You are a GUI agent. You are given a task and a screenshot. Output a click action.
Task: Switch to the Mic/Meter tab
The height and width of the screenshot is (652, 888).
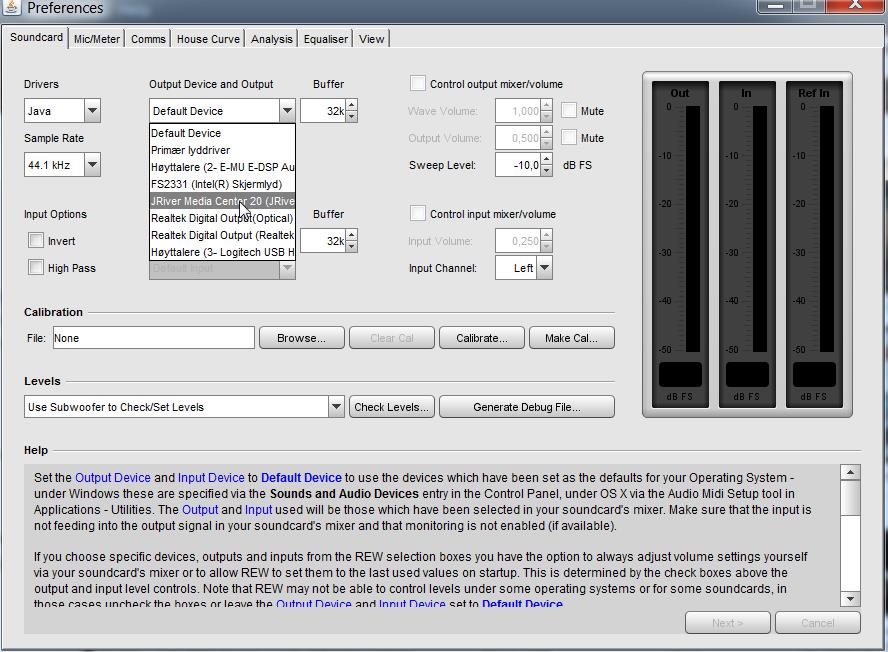coord(97,39)
